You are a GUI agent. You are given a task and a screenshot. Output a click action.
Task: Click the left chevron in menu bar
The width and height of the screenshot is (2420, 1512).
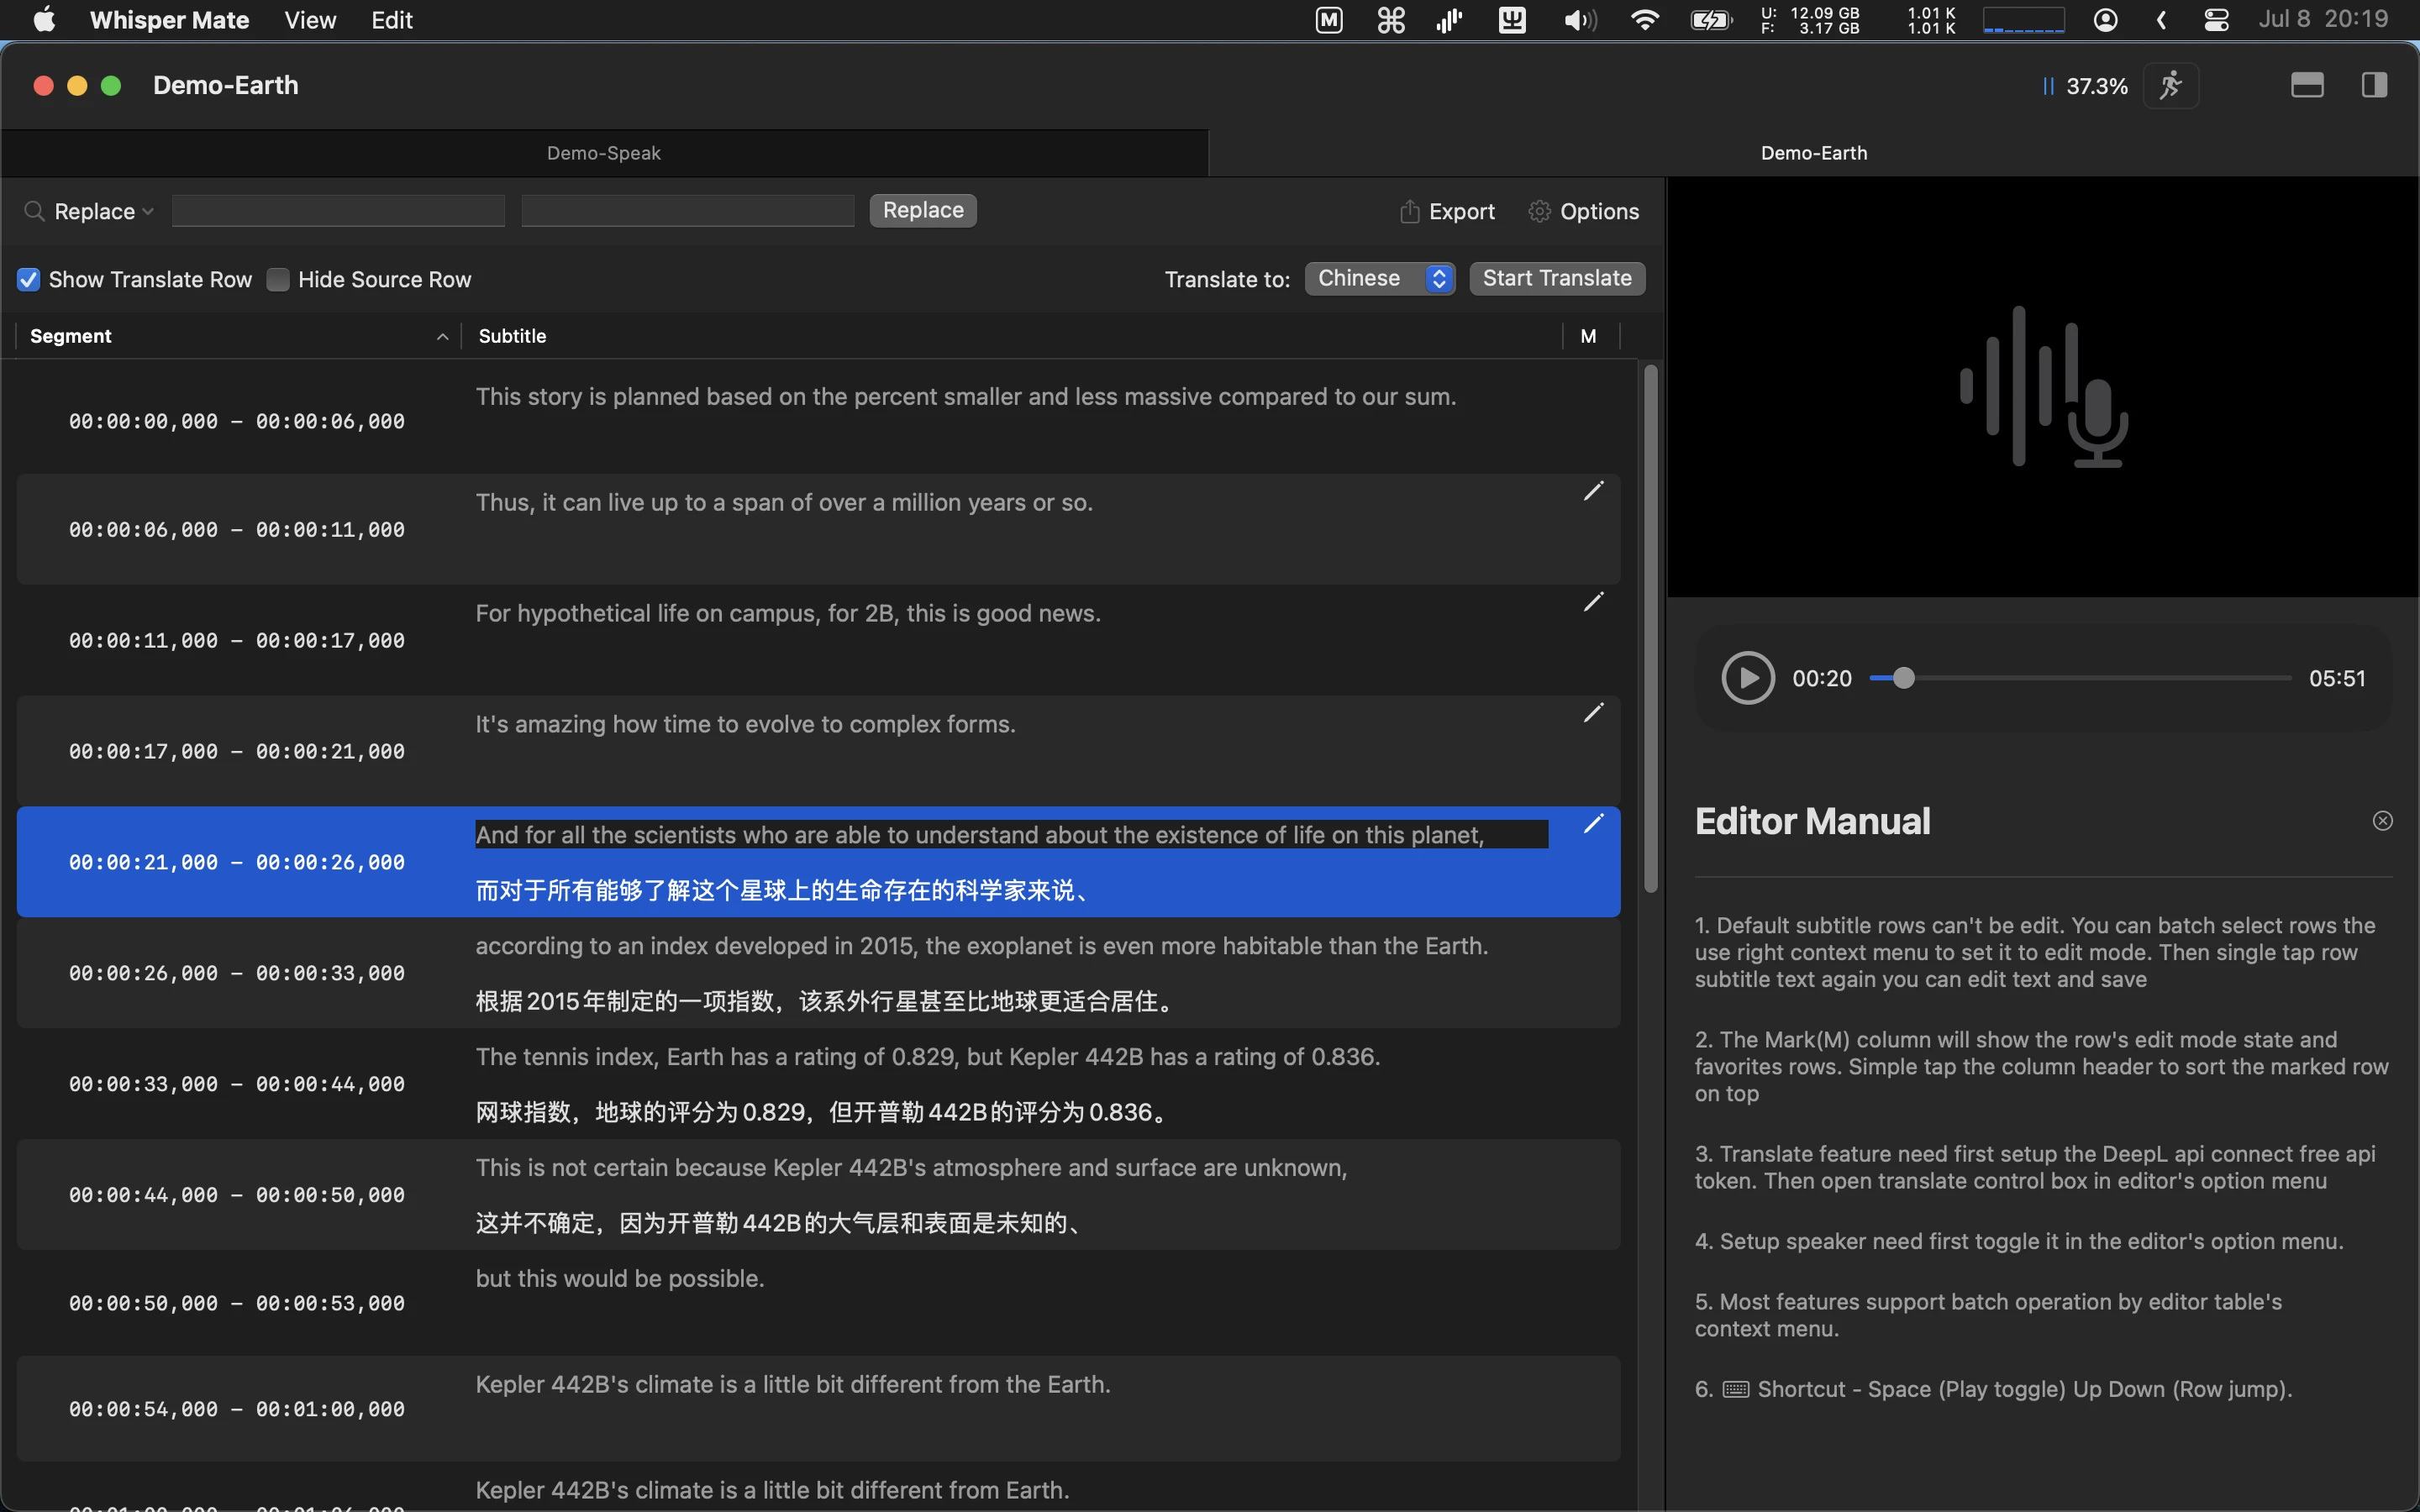(2161, 20)
